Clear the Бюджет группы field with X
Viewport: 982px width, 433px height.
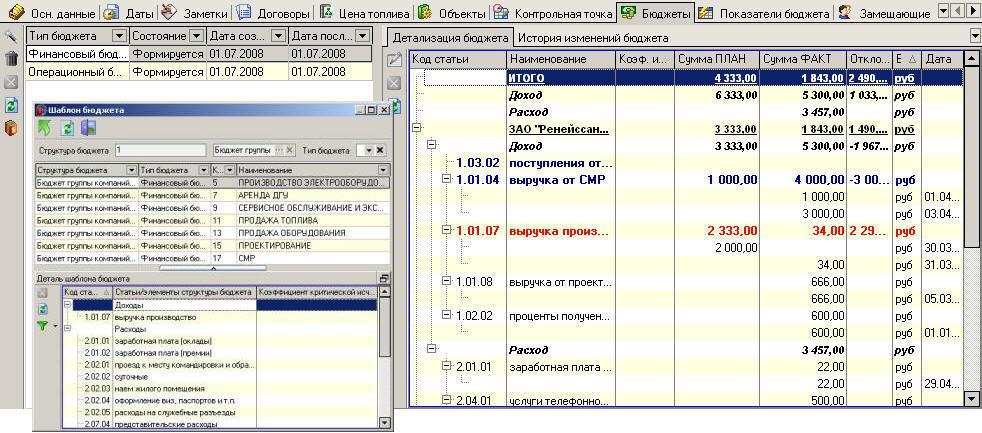tap(289, 150)
